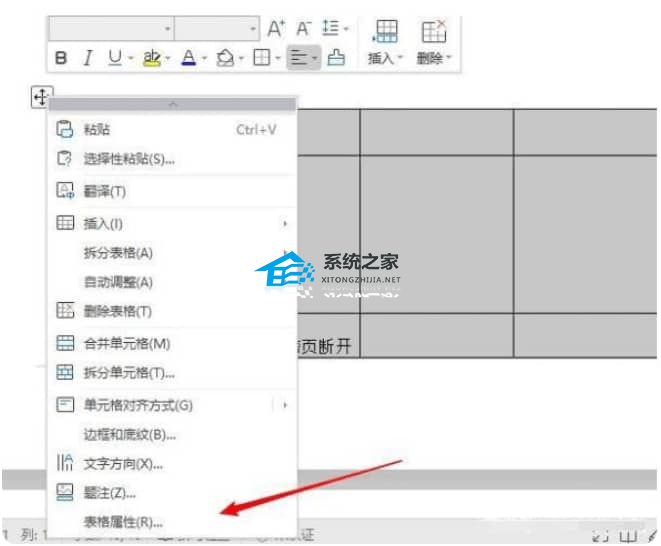Open underline style dropdown arrow

pyautogui.click(x=131, y=58)
